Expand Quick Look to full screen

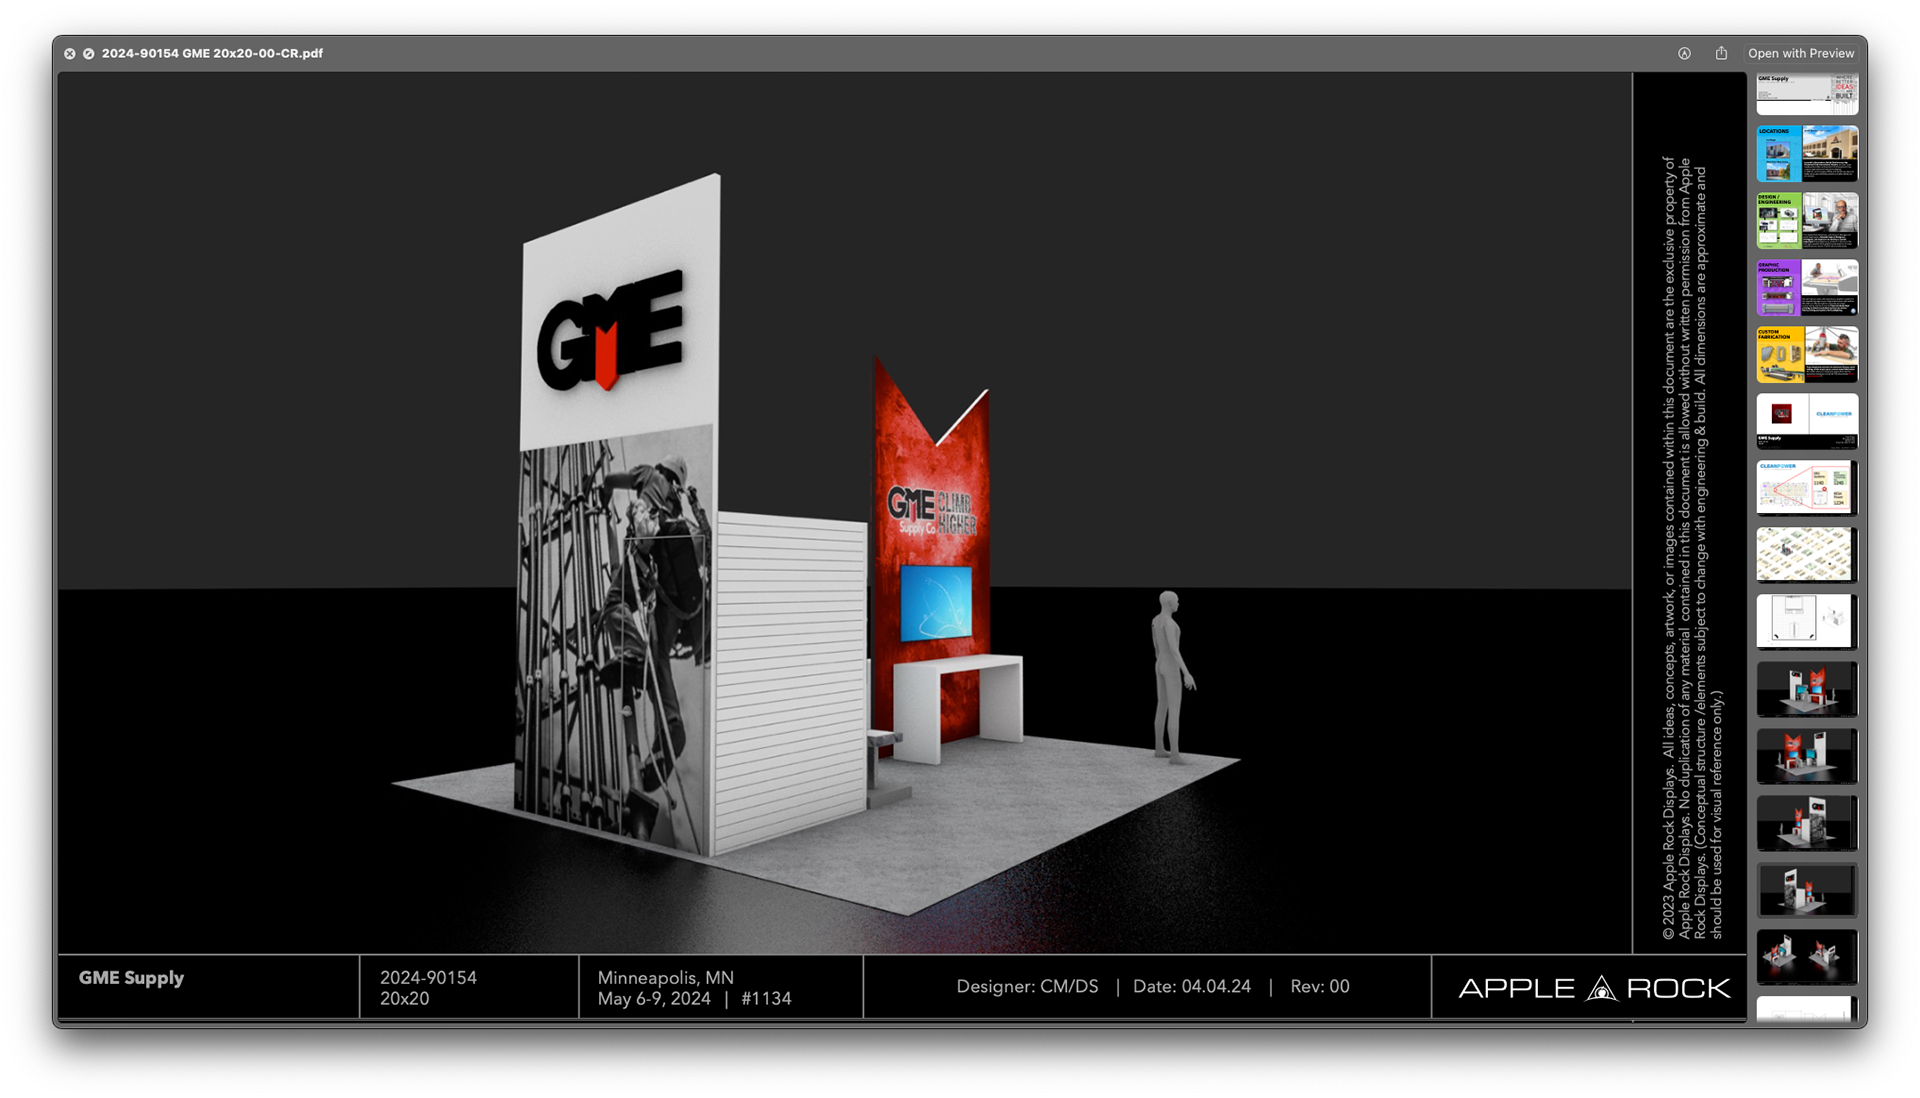pyautogui.click(x=89, y=54)
